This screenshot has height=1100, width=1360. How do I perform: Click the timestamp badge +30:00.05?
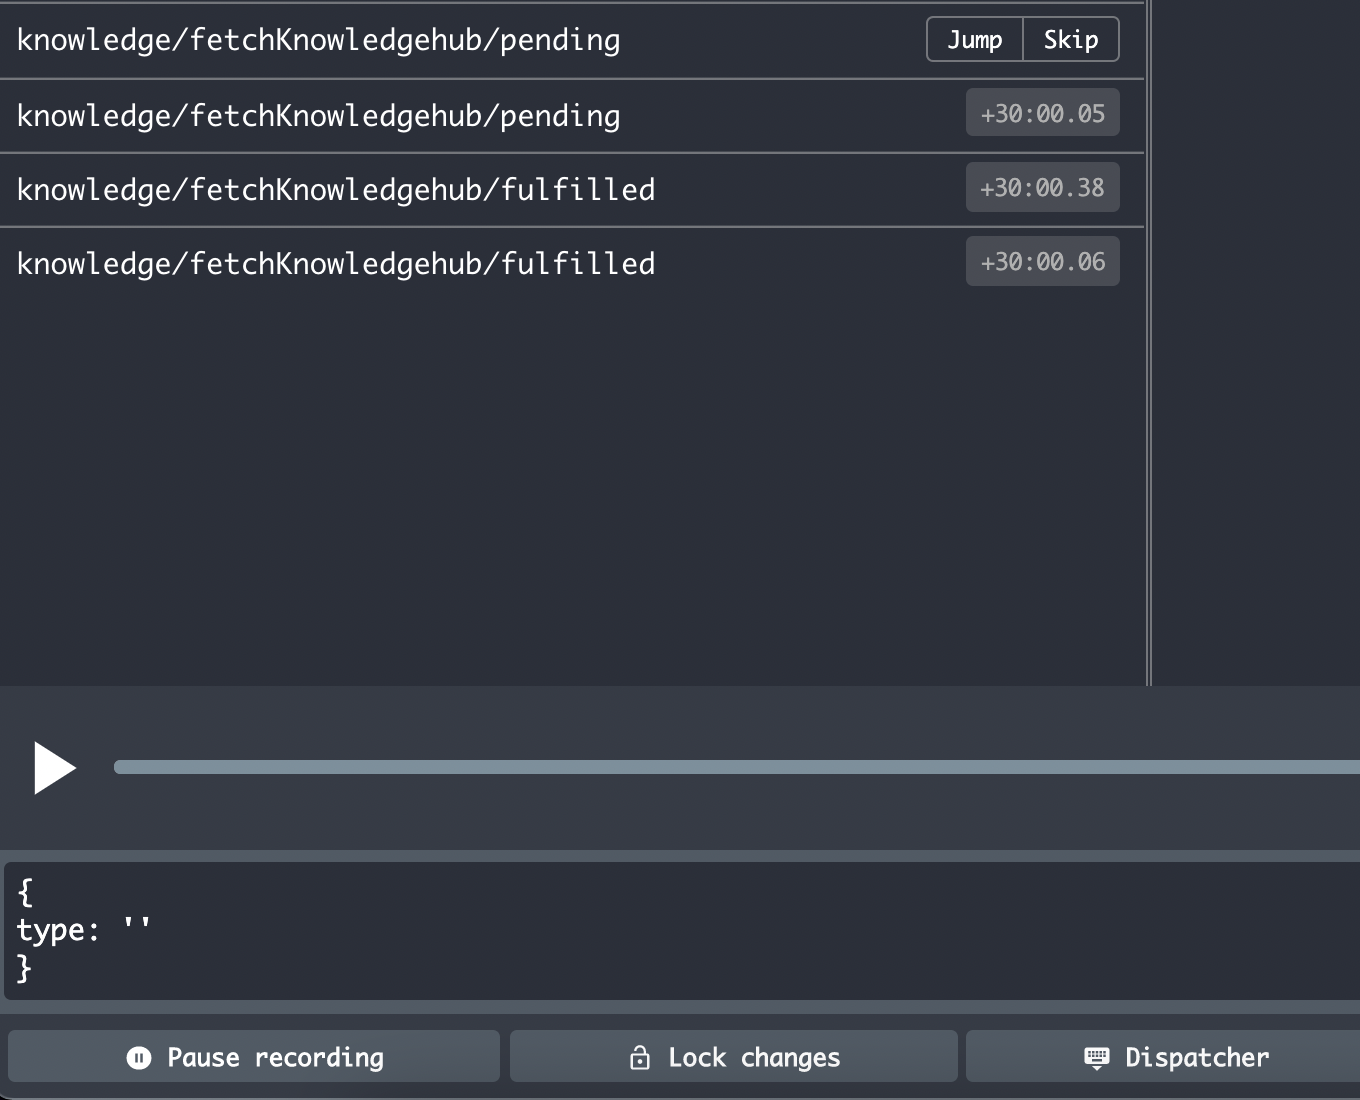[x=1042, y=113]
